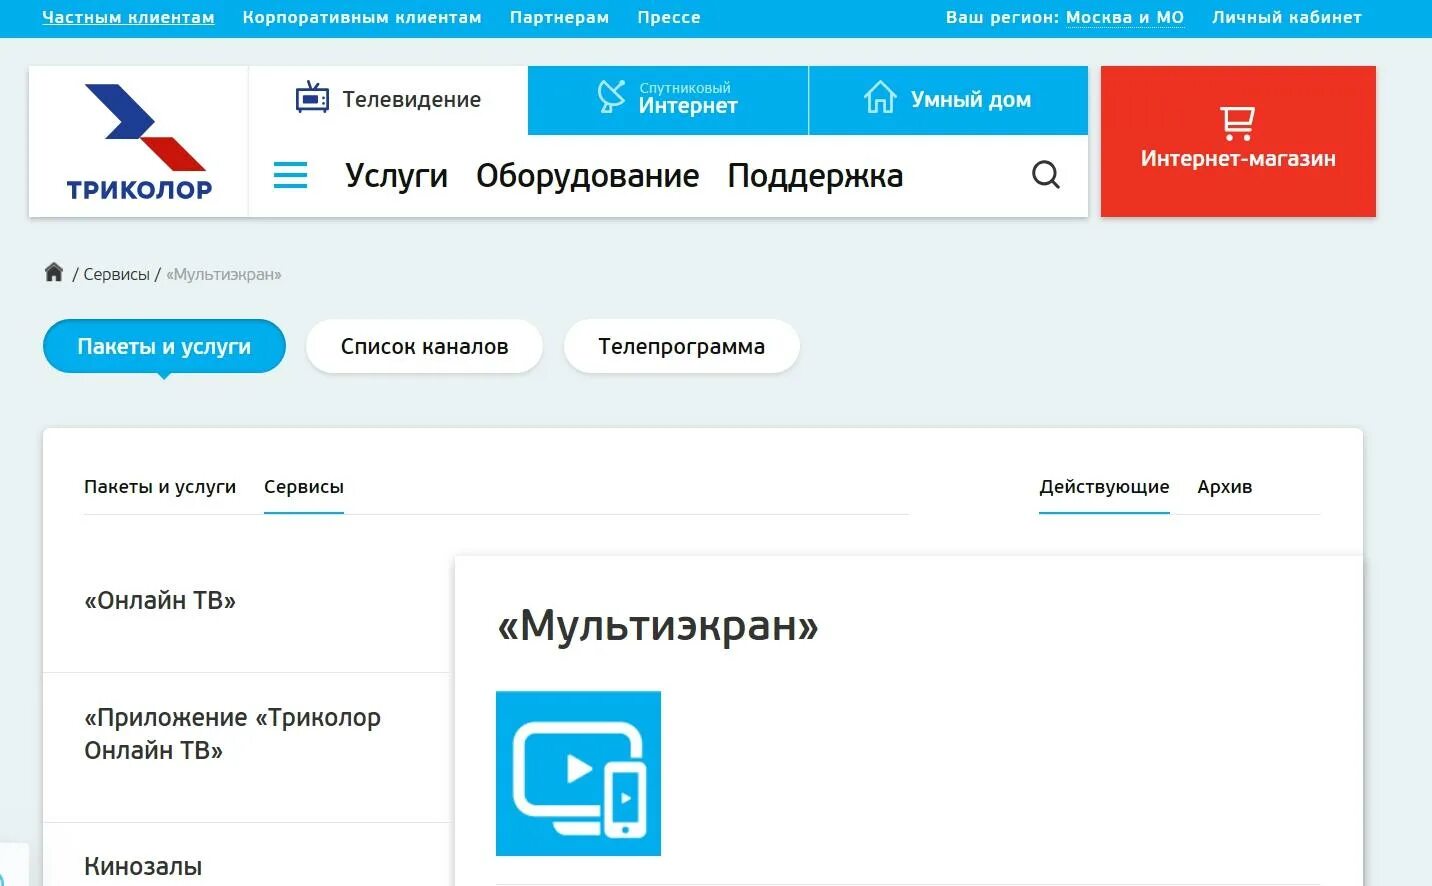Switch to the Пакеты и услуги sub-tab
The width and height of the screenshot is (1432, 886).
[x=160, y=487]
